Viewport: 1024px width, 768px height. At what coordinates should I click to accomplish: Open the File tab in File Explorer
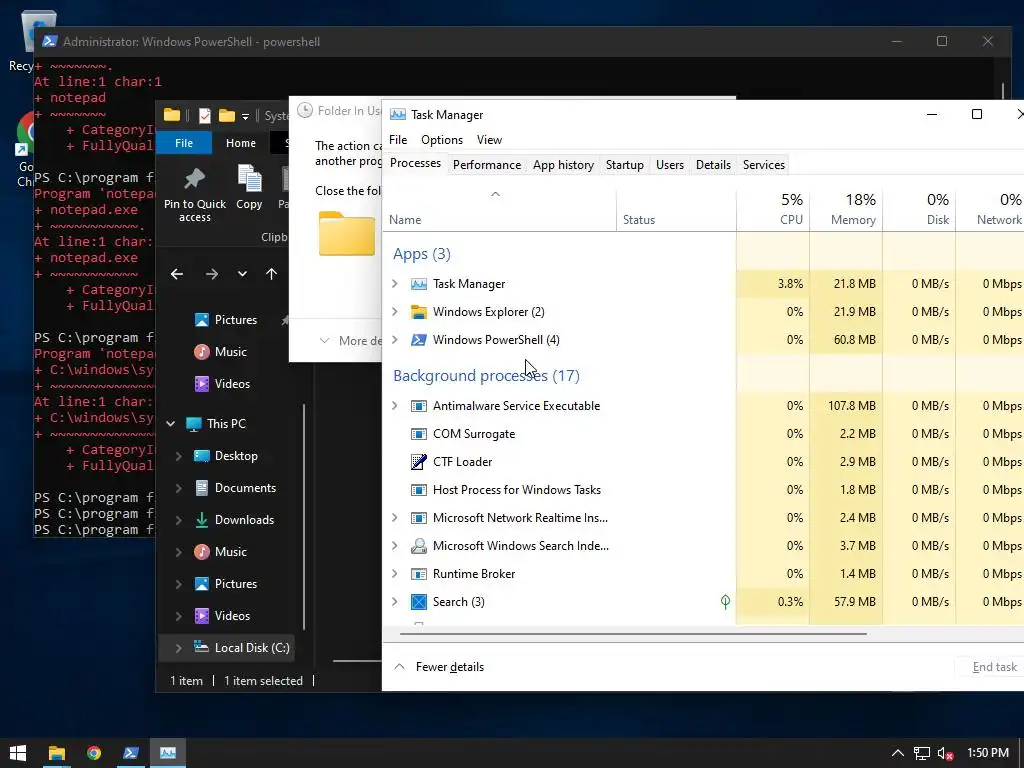[184, 143]
